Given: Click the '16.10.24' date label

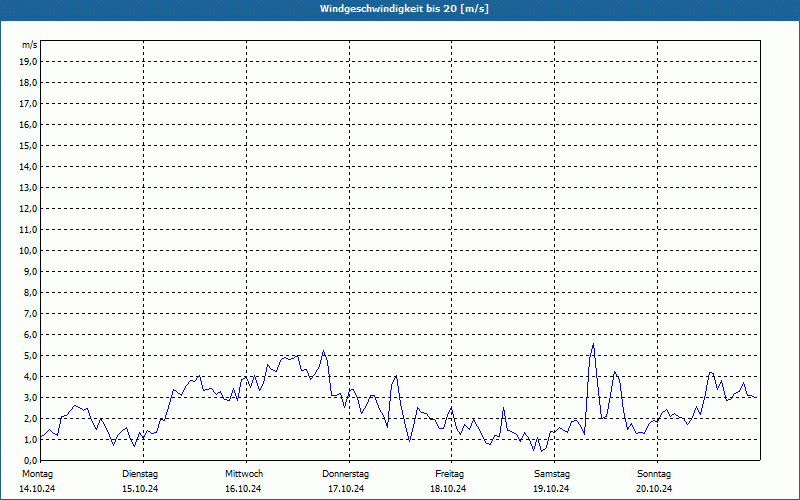Looking at the screenshot, I should click(x=243, y=489).
